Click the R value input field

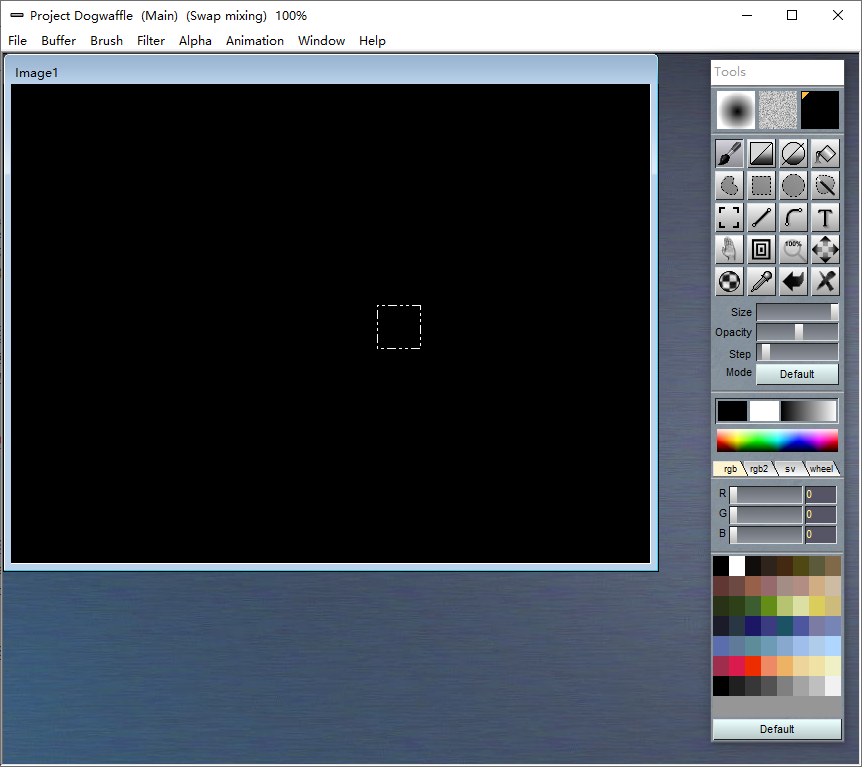pyautogui.click(x=821, y=494)
